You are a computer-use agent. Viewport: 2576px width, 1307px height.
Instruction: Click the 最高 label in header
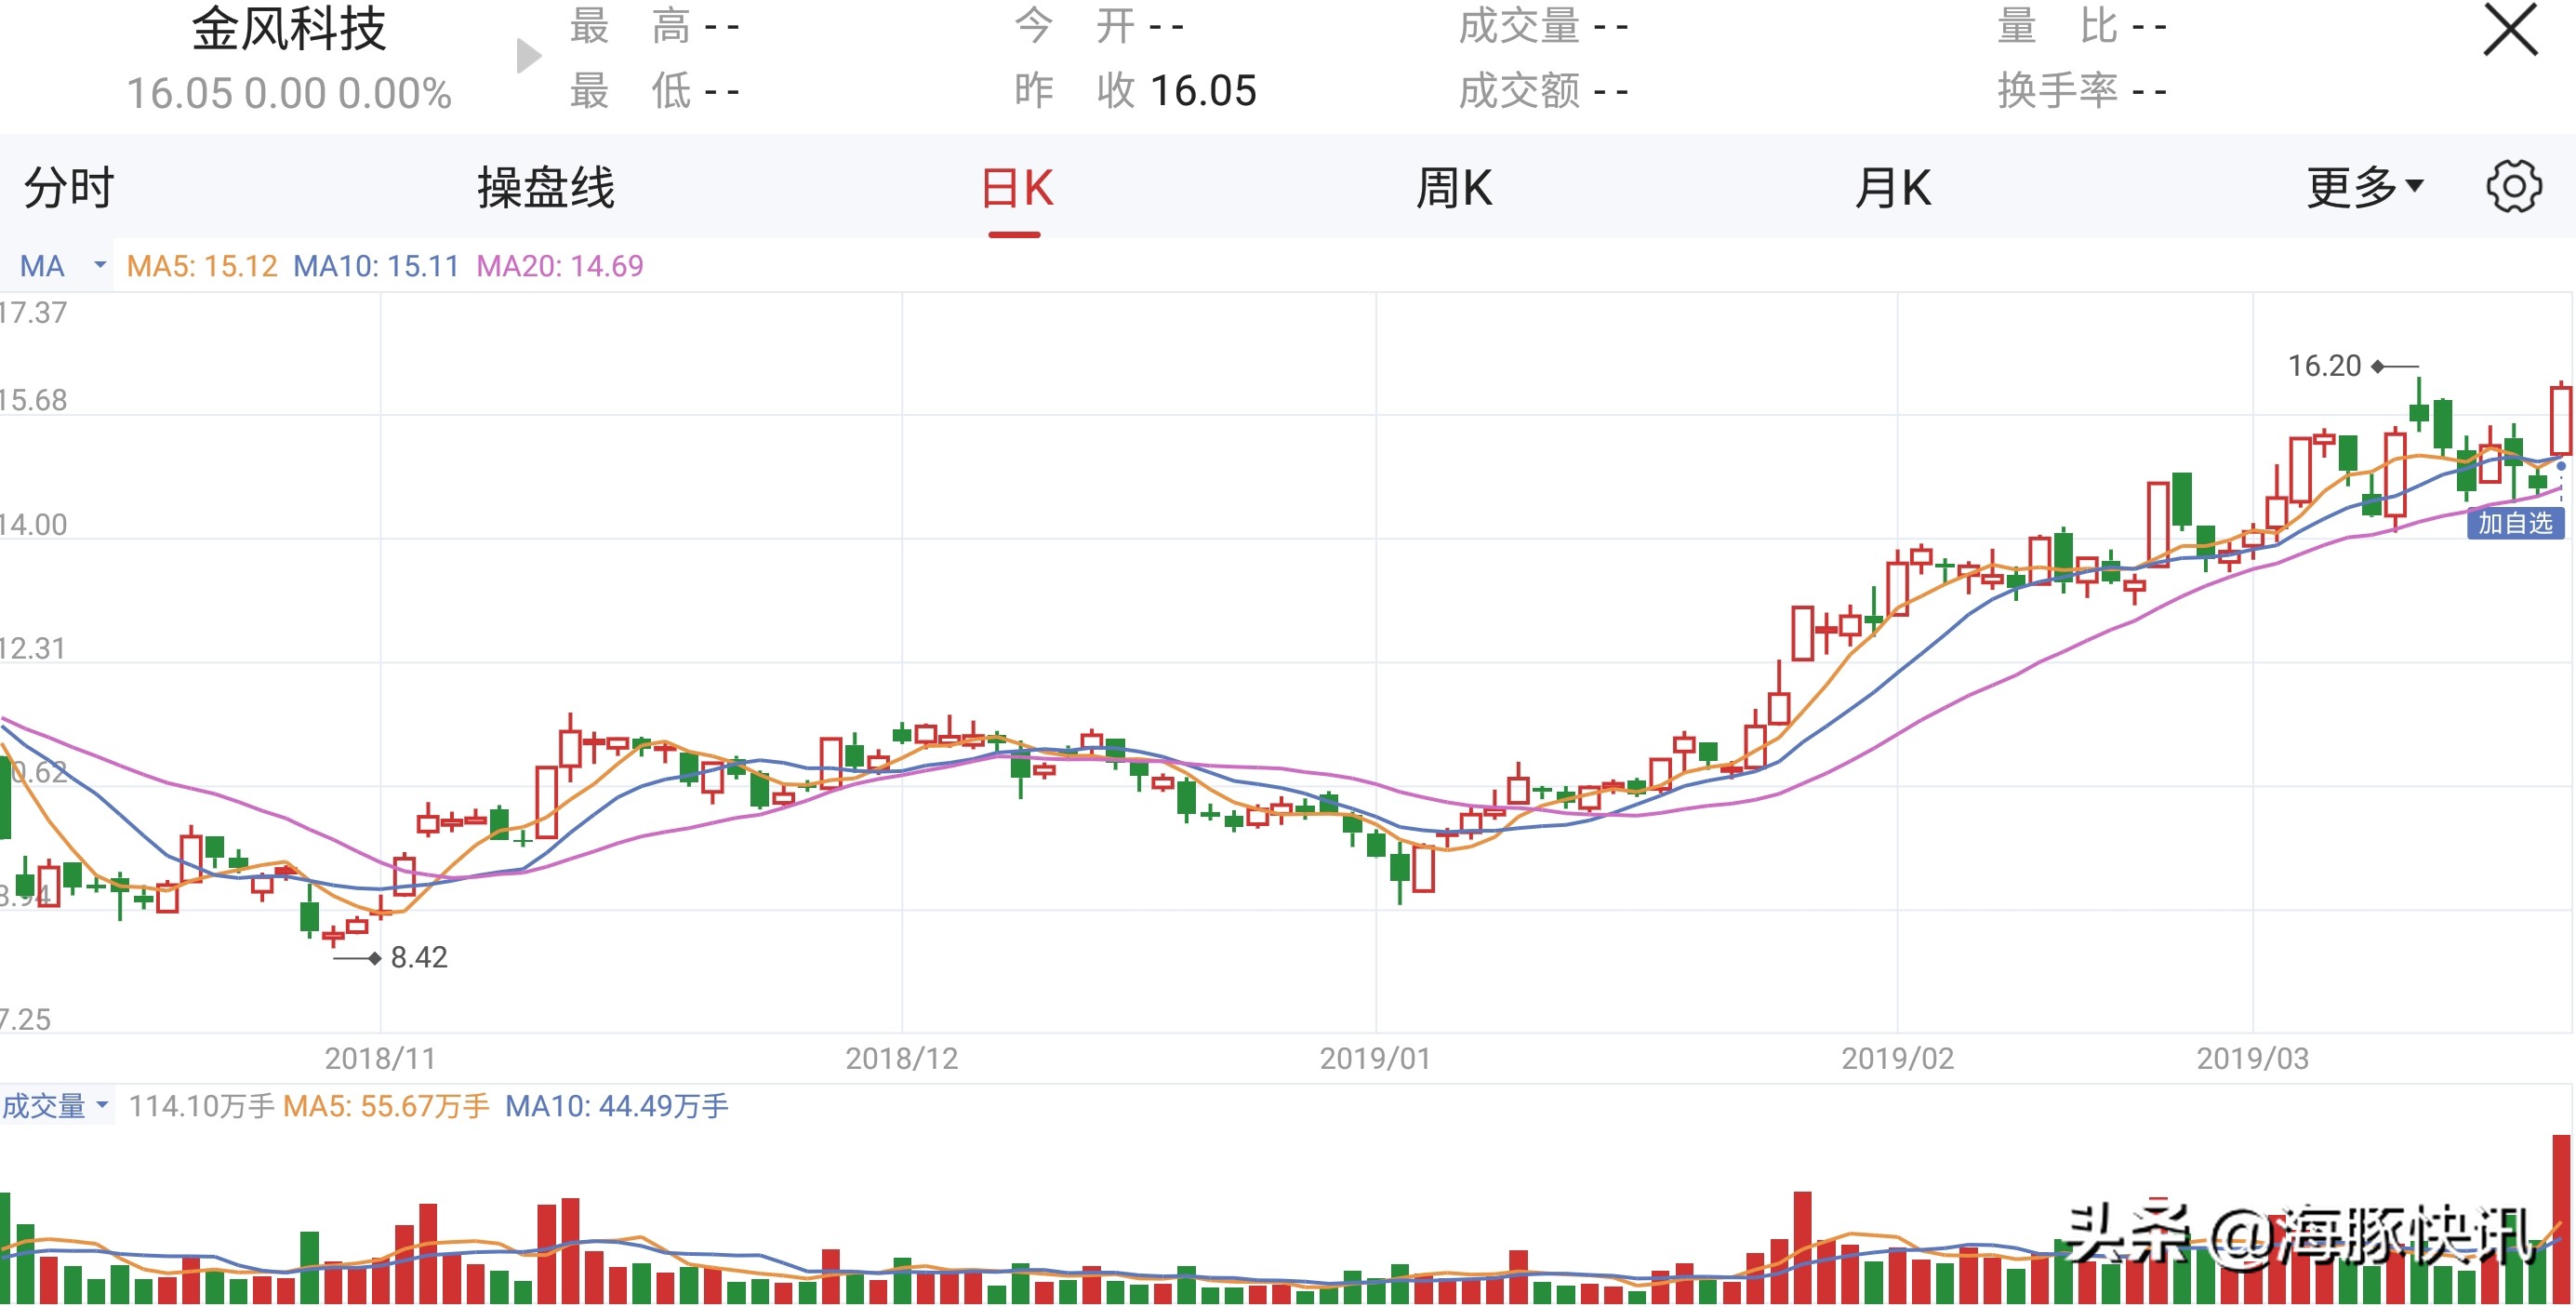pyautogui.click(x=630, y=27)
